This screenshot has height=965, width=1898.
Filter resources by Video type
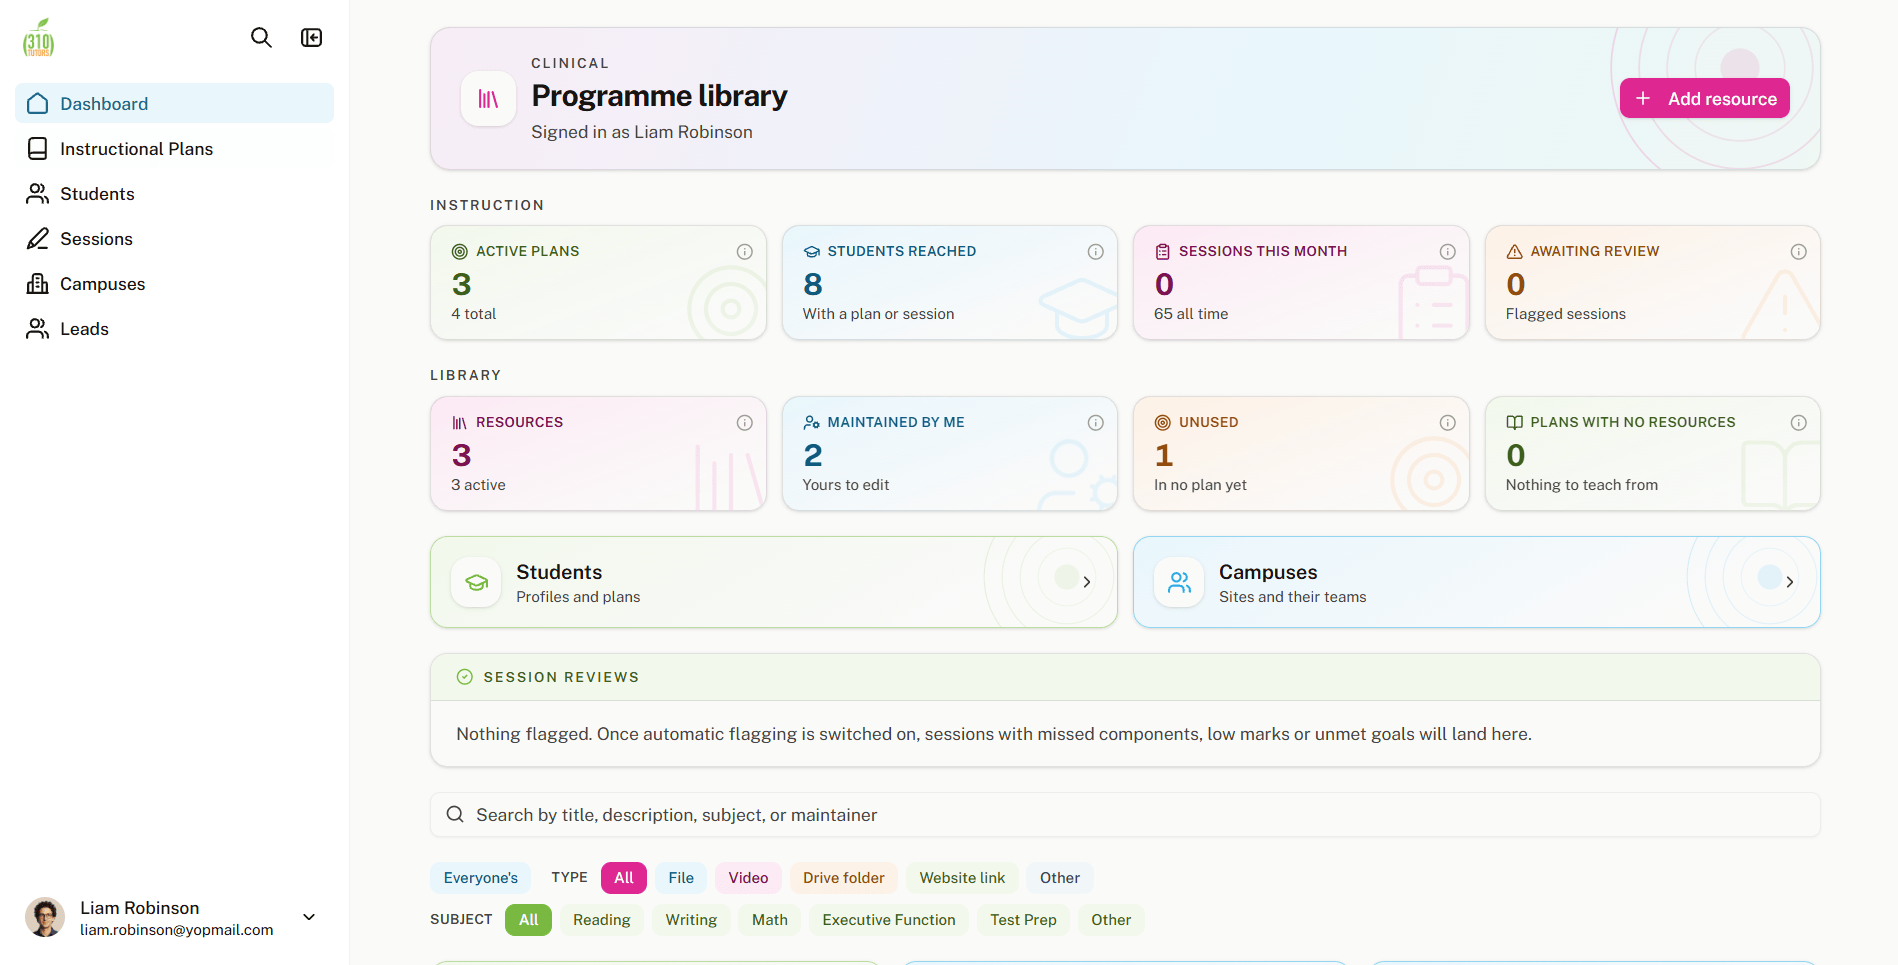click(x=748, y=878)
